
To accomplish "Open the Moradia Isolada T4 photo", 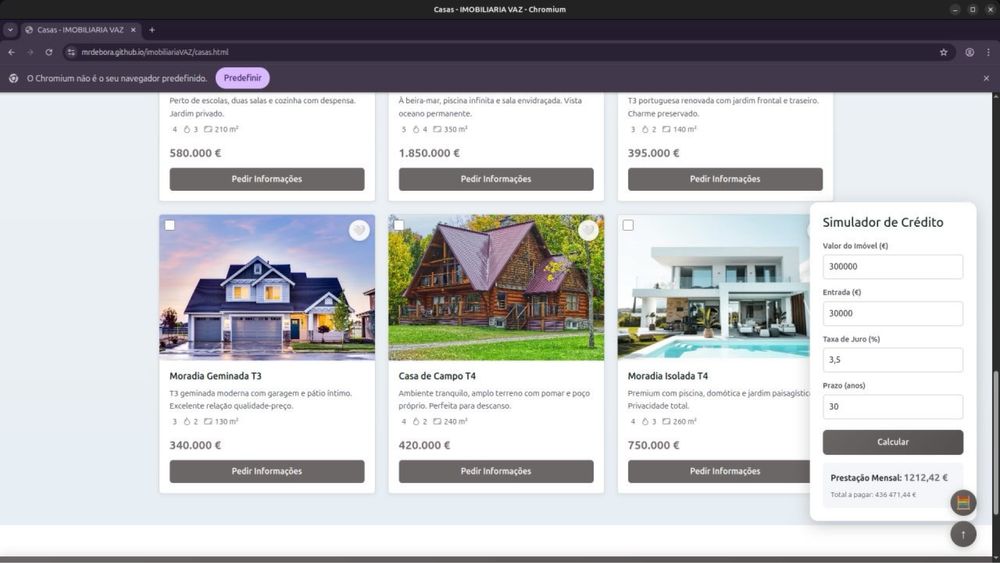I will tap(714, 288).
